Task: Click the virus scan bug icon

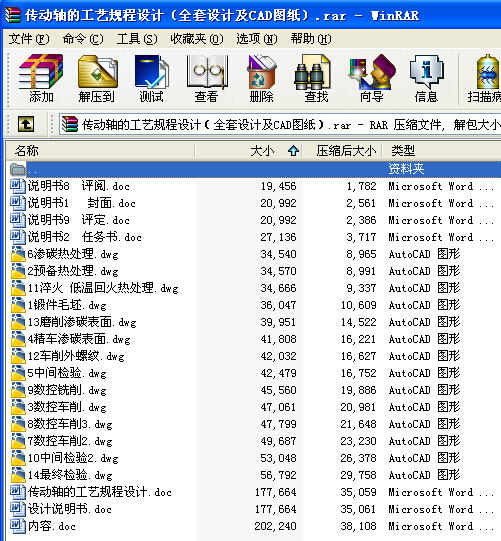Action: (x=487, y=72)
